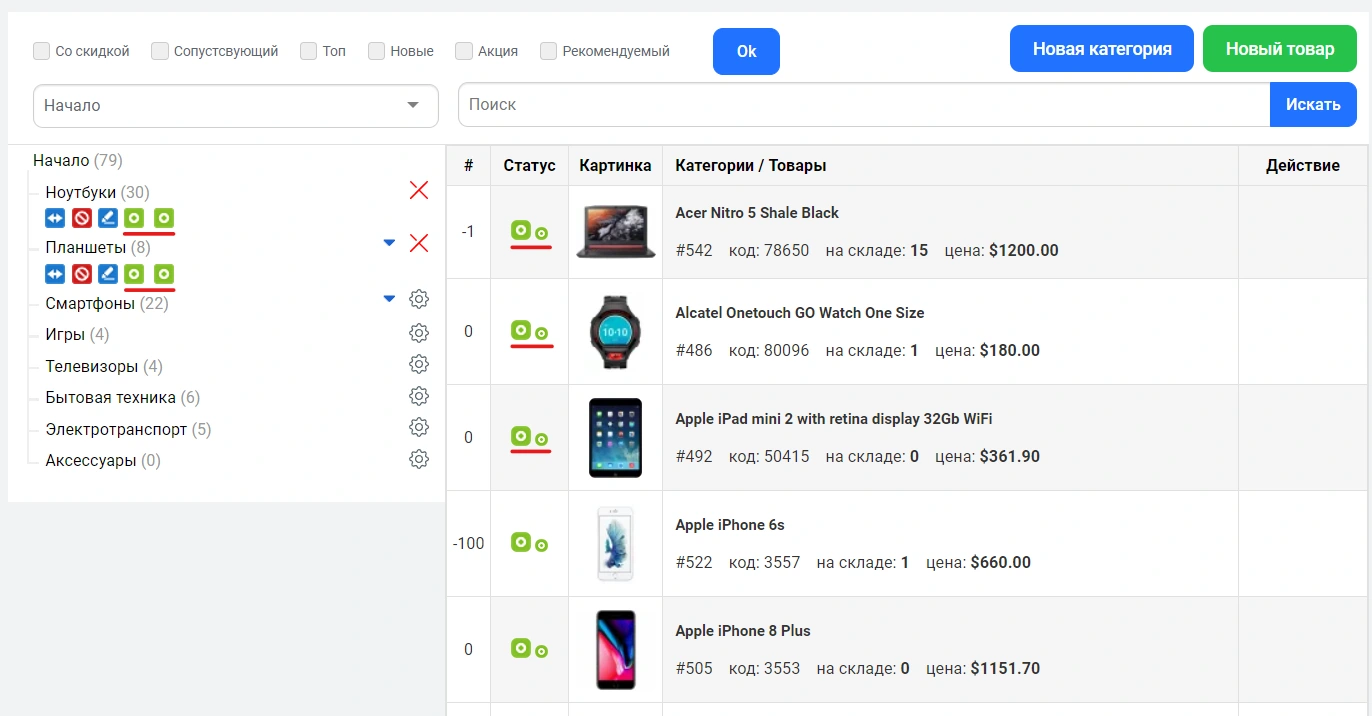
Task: Click the gear icon next to Аксессуары
Action: pyautogui.click(x=419, y=459)
